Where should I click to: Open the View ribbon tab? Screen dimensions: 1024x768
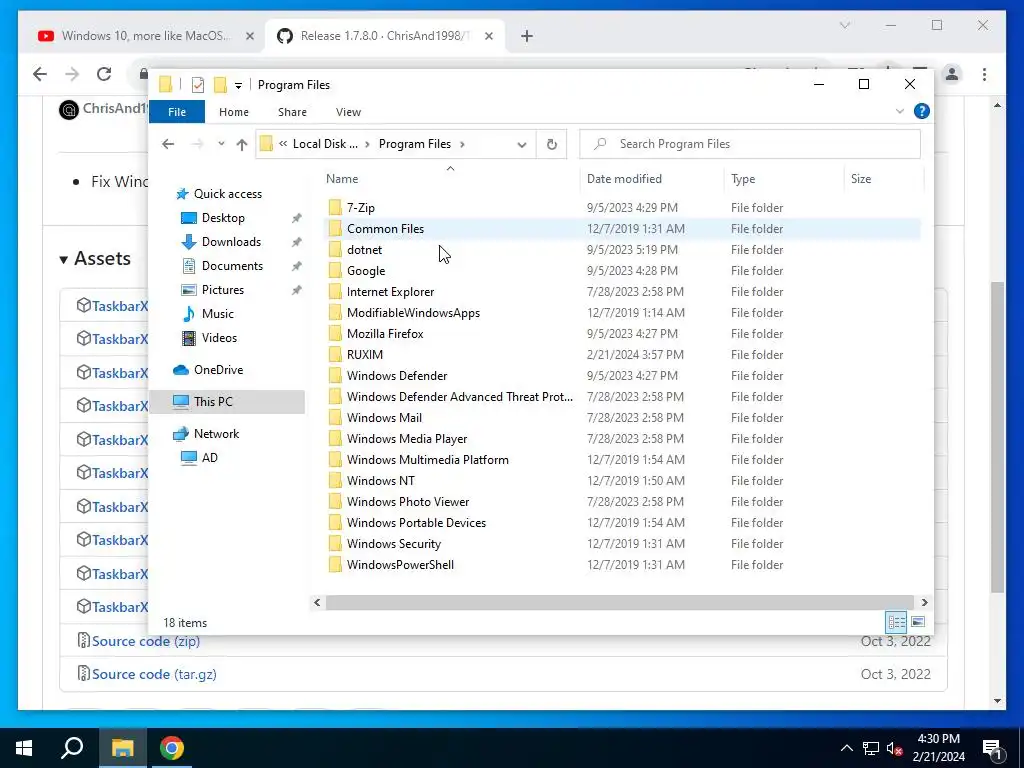(348, 112)
